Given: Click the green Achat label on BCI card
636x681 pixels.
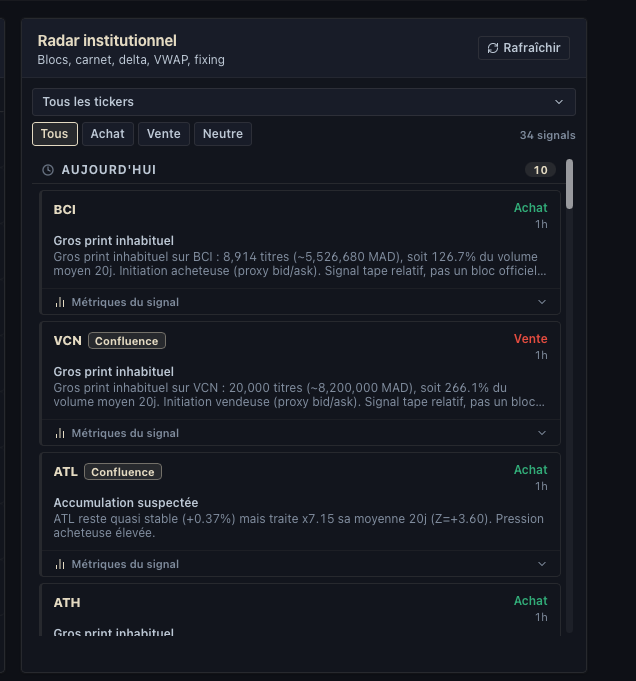Looking at the screenshot, I should pyautogui.click(x=530, y=208).
